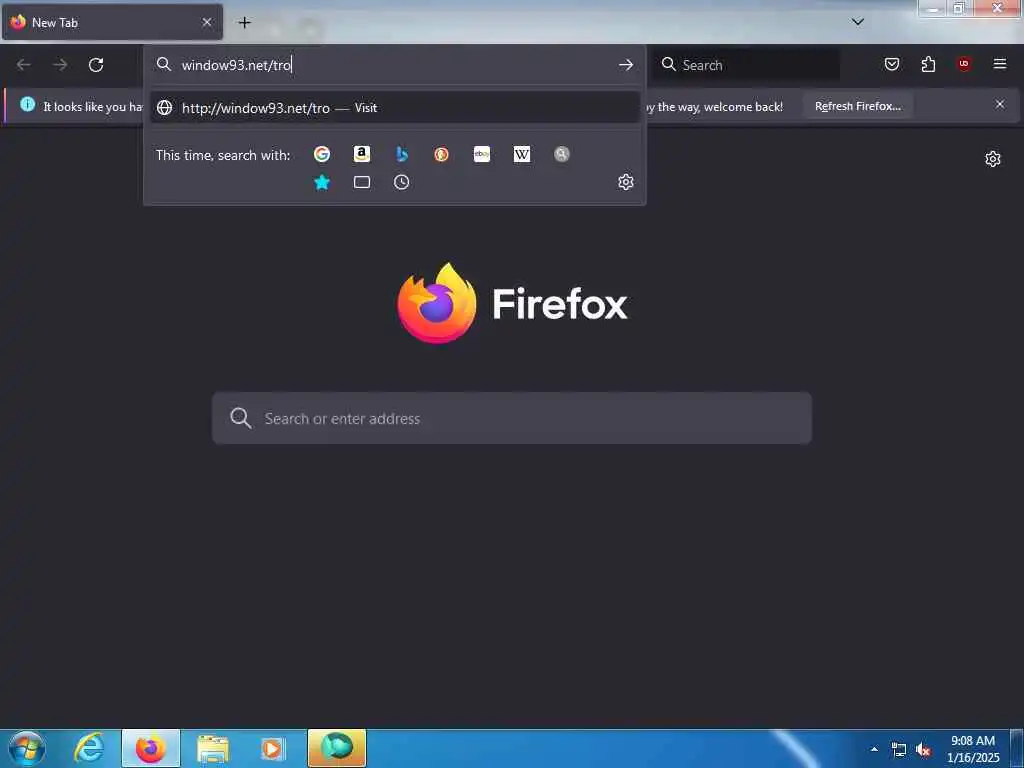Open the uBlock Origin extension icon

click(x=964, y=64)
